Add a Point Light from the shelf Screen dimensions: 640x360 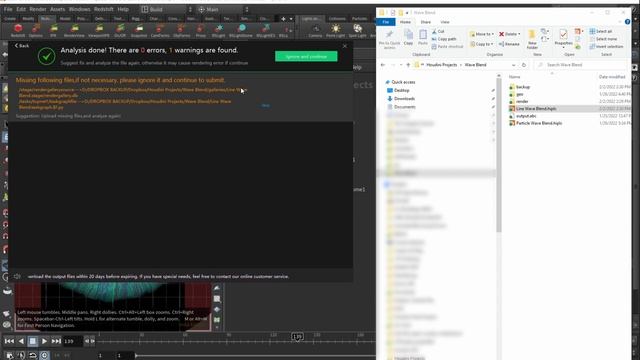pyautogui.click(x=336, y=31)
